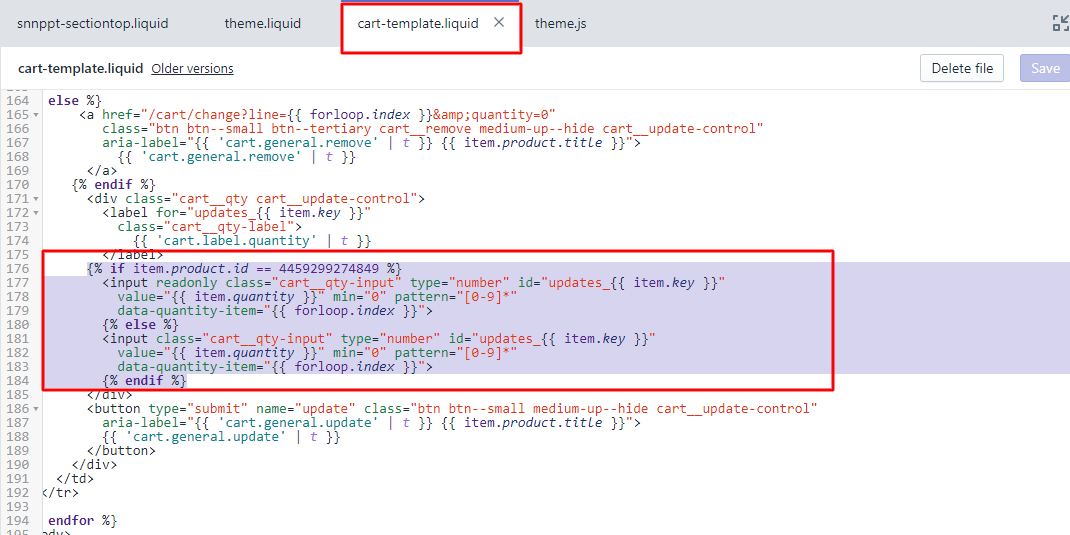Open the Older versions link
The width and height of the screenshot is (1070, 535).
pyautogui.click(x=192, y=69)
